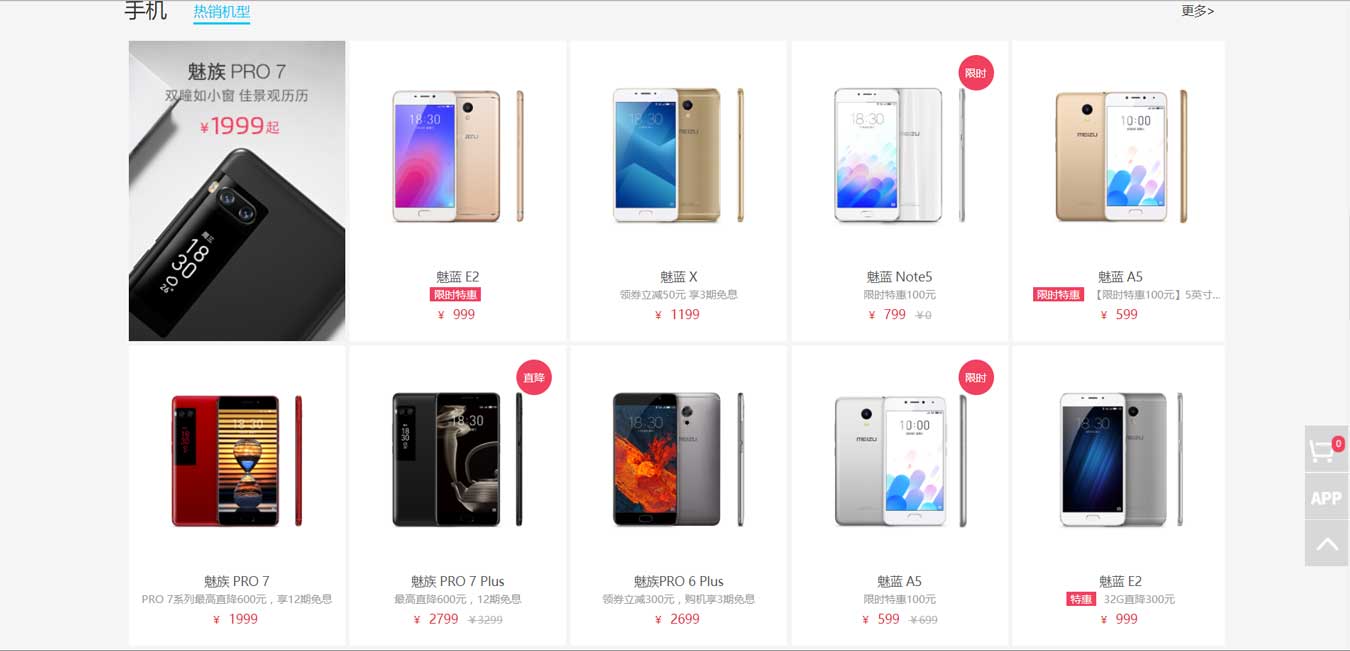
Task: Click the 魅蓝 Note5 product title
Action: (900, 277)
